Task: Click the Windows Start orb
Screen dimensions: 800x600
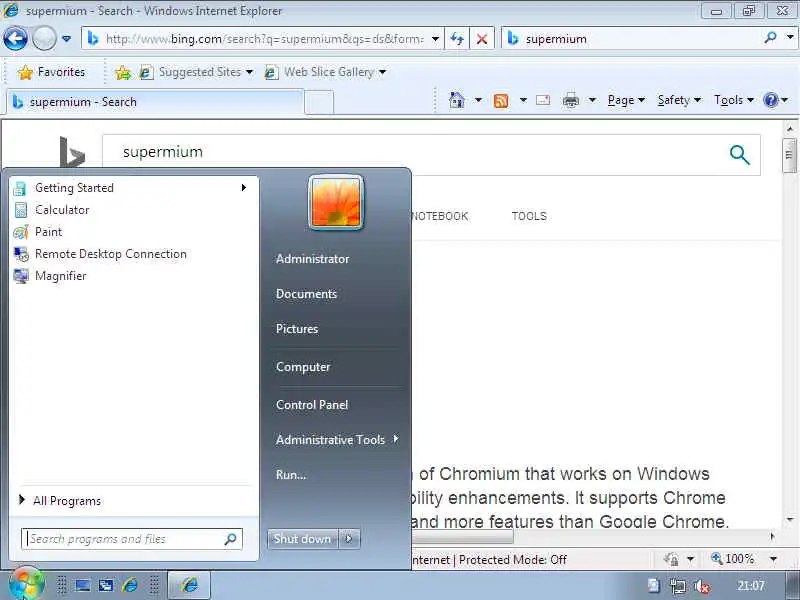Action: coord(26,584)
